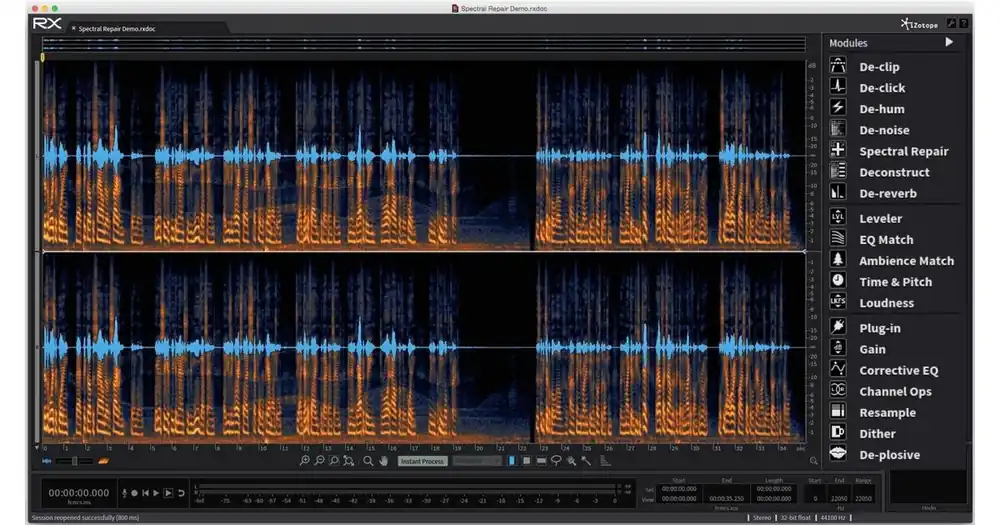The image size is (1000, 525).
Task: Select the Time selection tool
Action: 511,461
